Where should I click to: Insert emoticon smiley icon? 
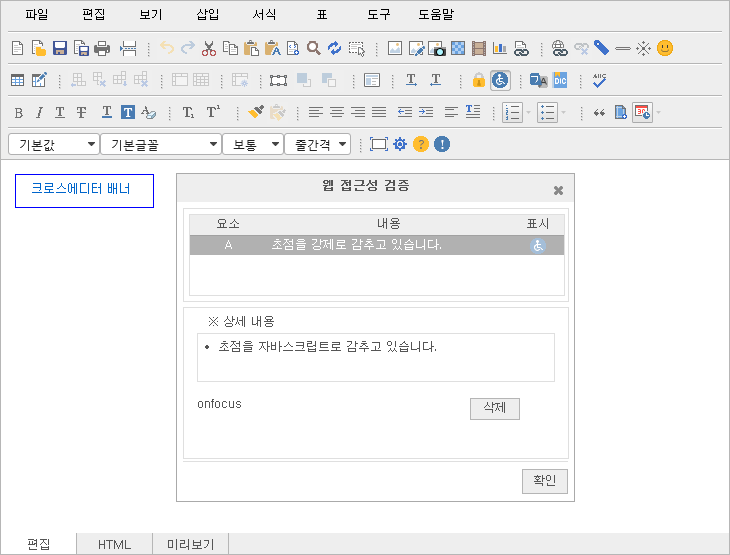tap(664, 48)
